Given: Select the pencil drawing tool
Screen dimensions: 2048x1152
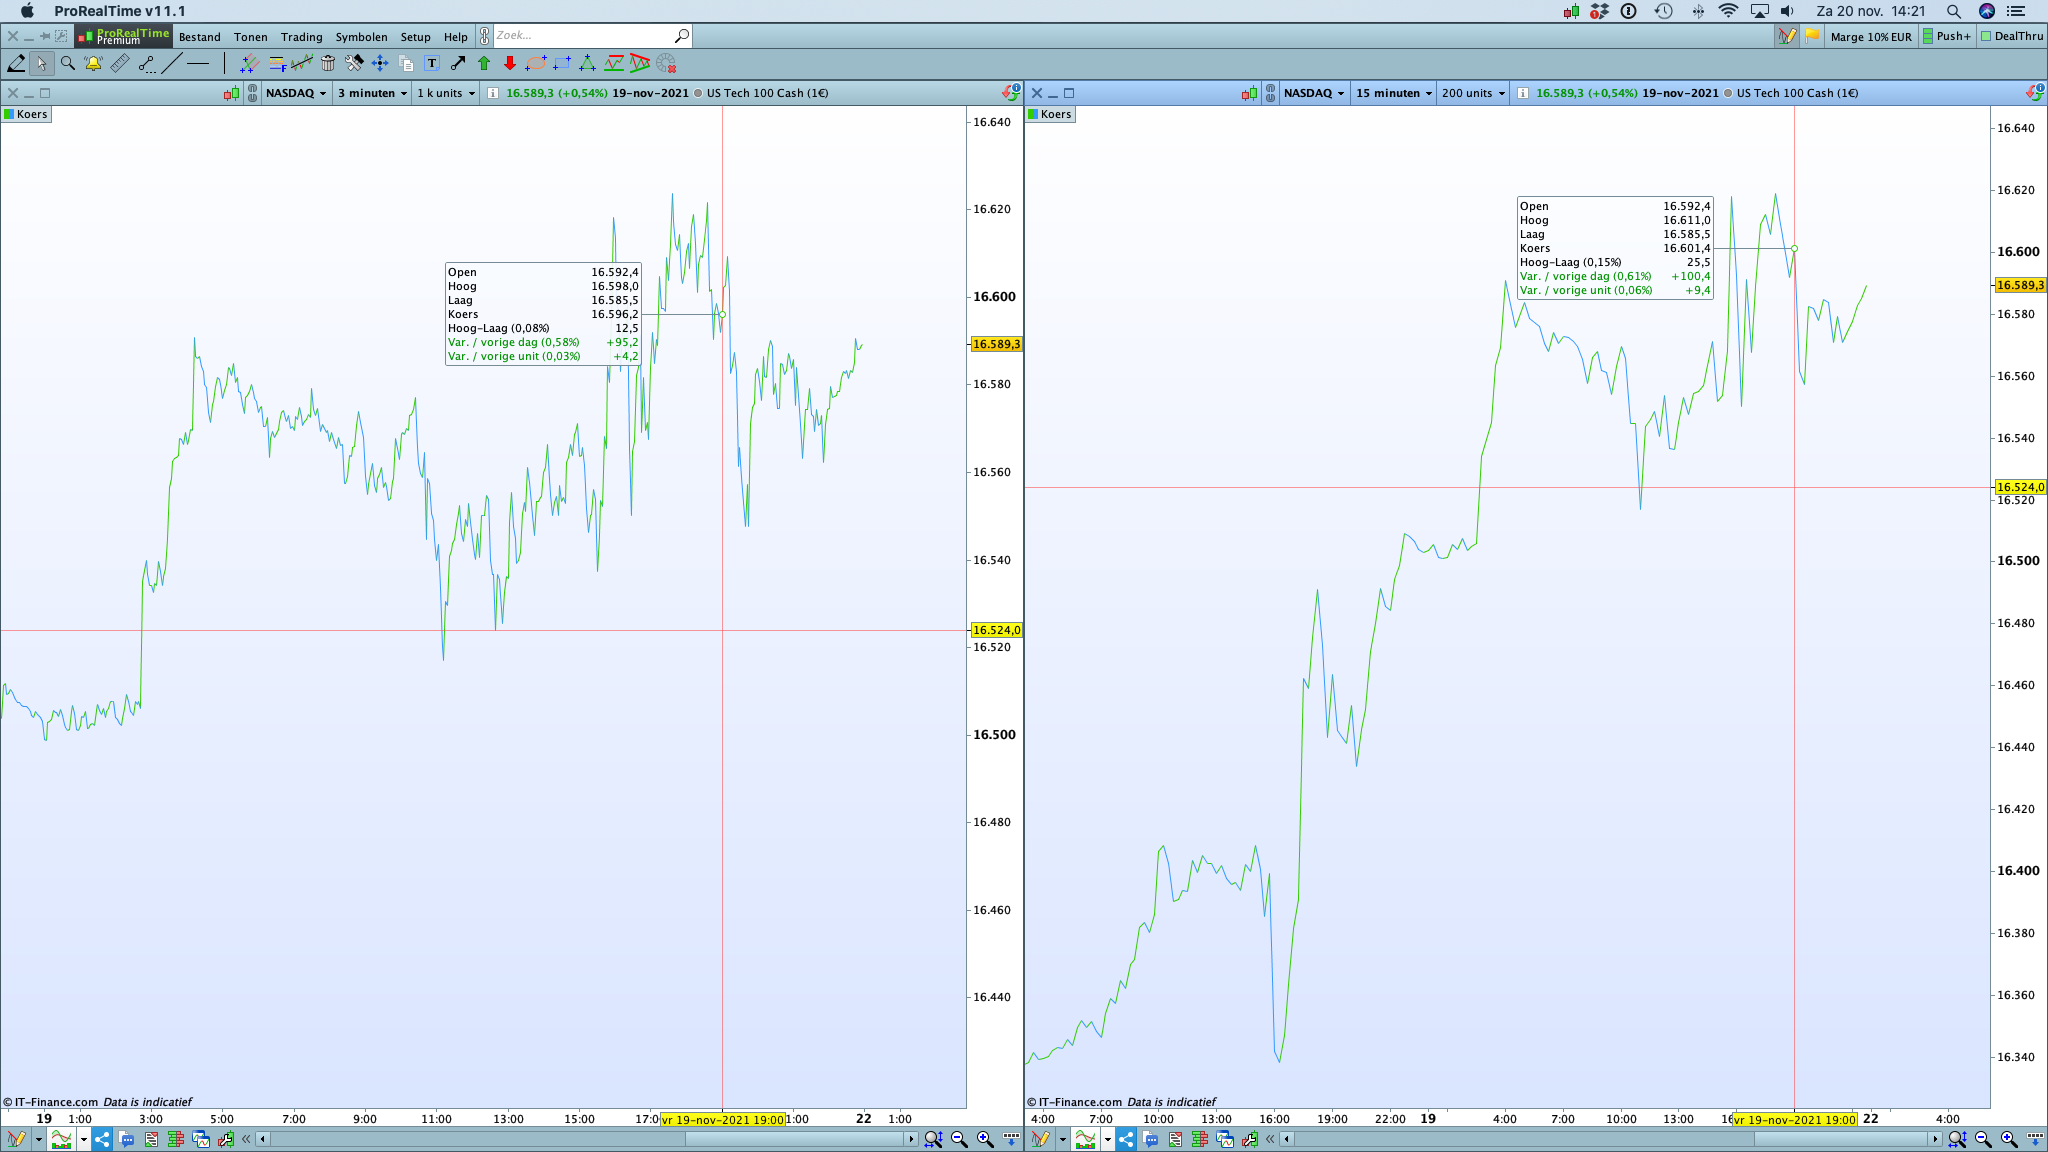Looking at the screenshot, I should [x=16, y=64].
